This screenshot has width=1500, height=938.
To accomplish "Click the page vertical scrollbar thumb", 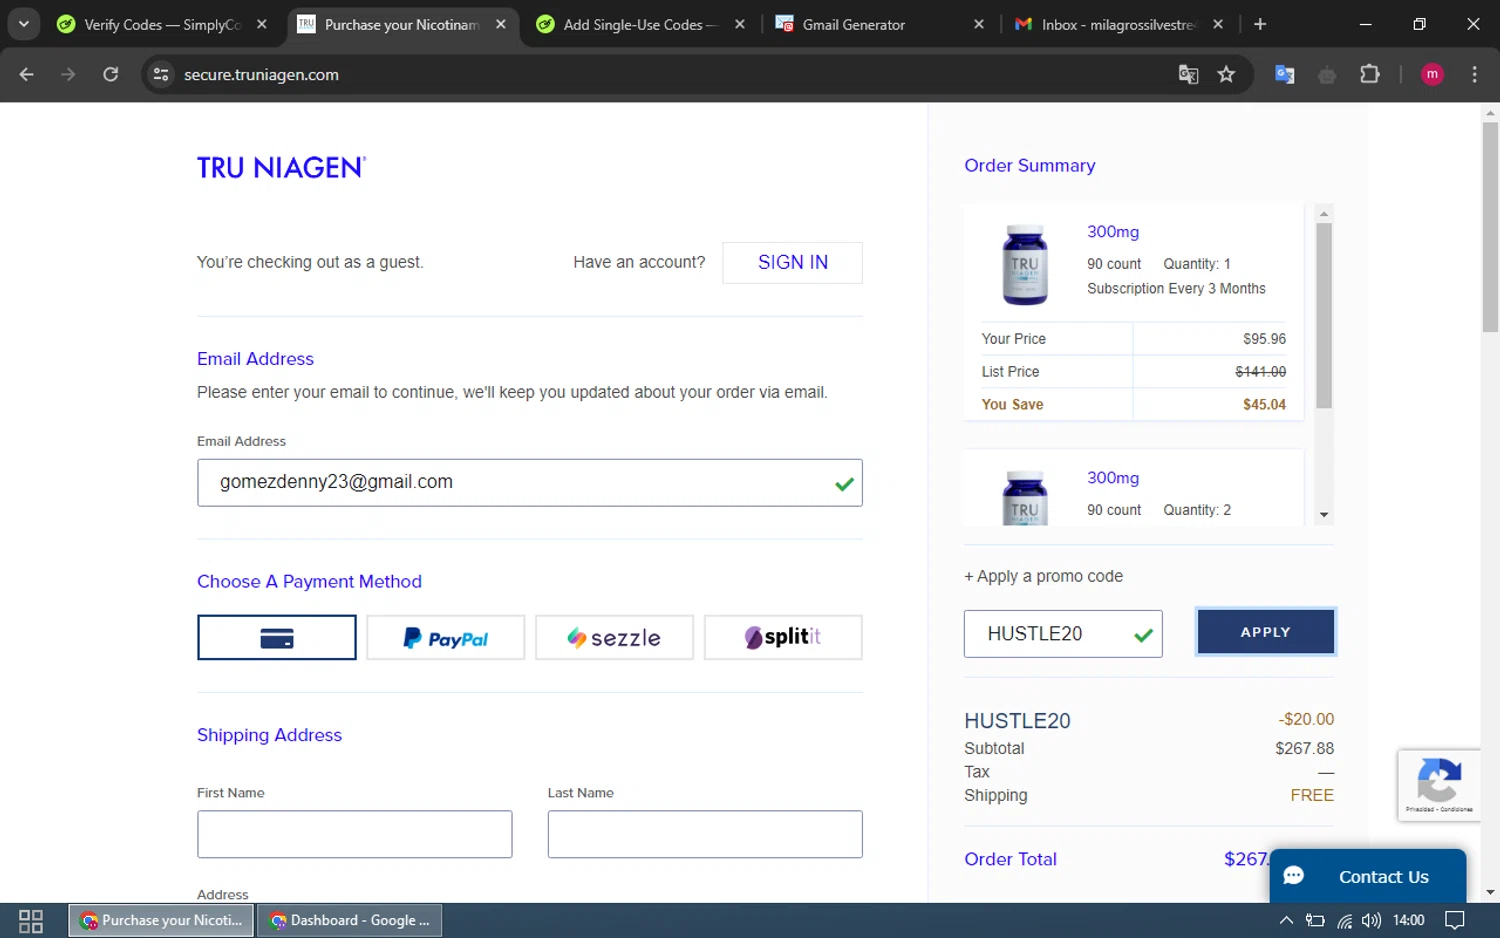I will point(1490,227).
